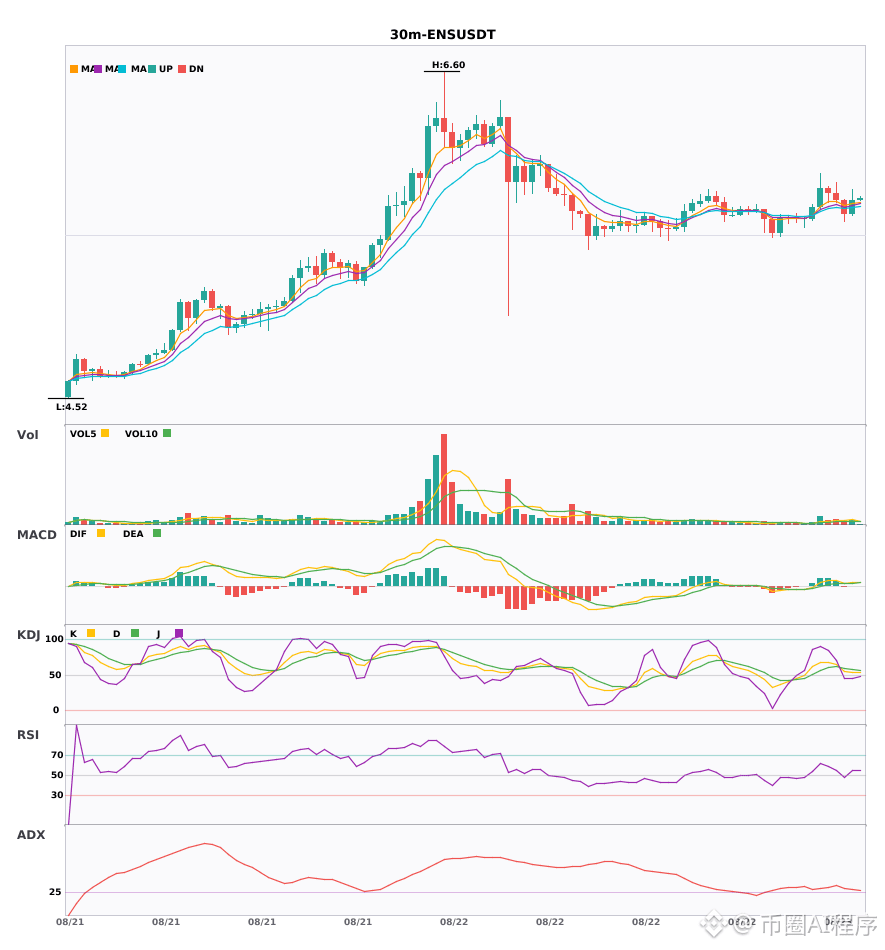Click the purple MA legend swatch

pos(98,69)
